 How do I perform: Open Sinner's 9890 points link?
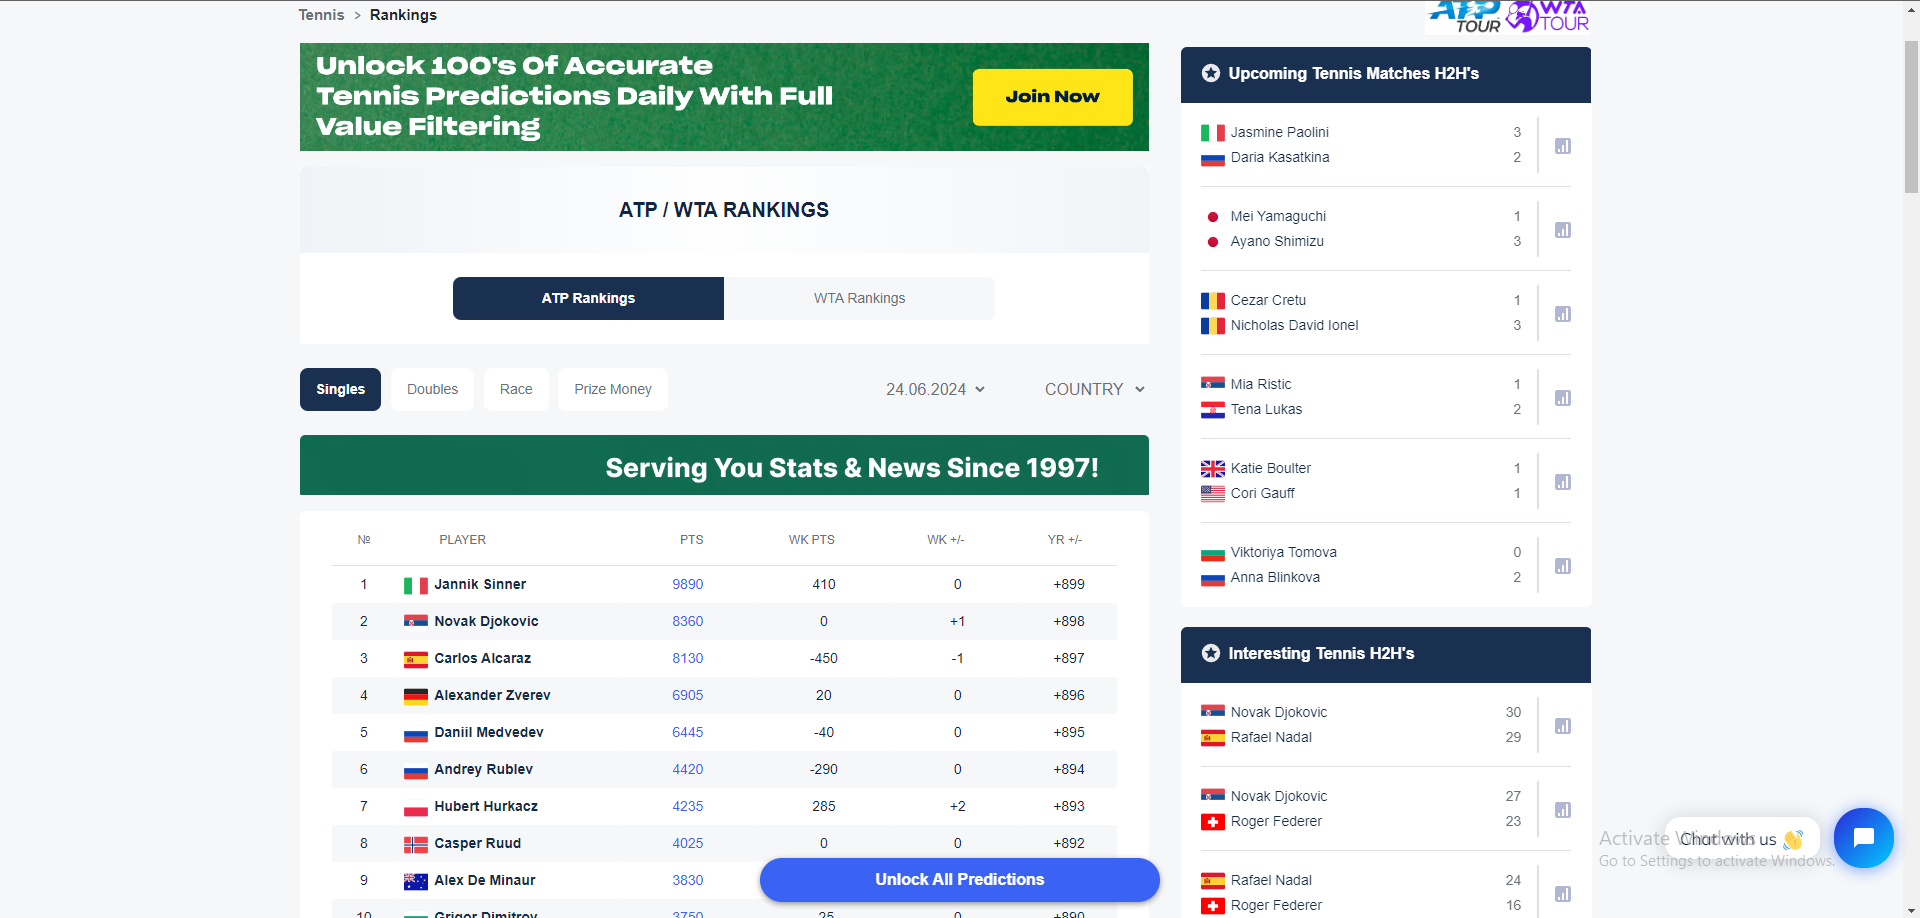click(688, 584)
